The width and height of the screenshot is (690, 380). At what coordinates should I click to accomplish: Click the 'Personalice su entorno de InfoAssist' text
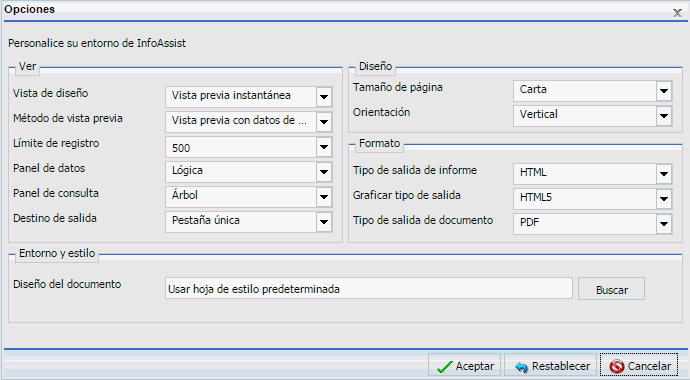click(97, 43)
